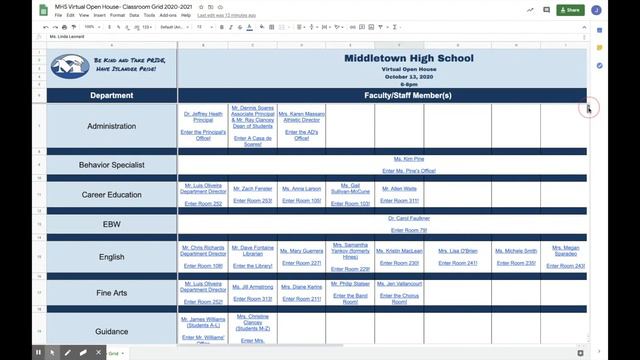Image resolution: width=640 pixels, height=360 pixels.
Task: Open Calendar in side panel
Action: 599,30
